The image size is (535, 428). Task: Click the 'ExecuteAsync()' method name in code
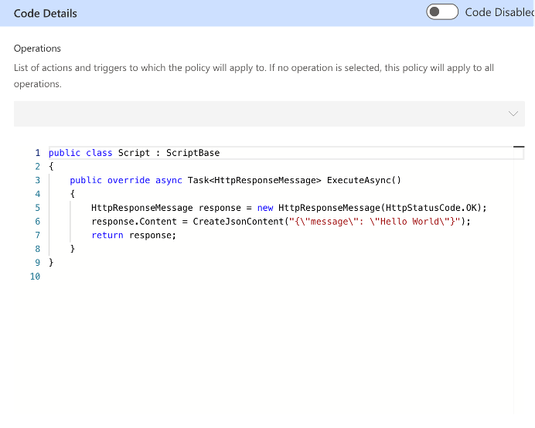point(364,180)
